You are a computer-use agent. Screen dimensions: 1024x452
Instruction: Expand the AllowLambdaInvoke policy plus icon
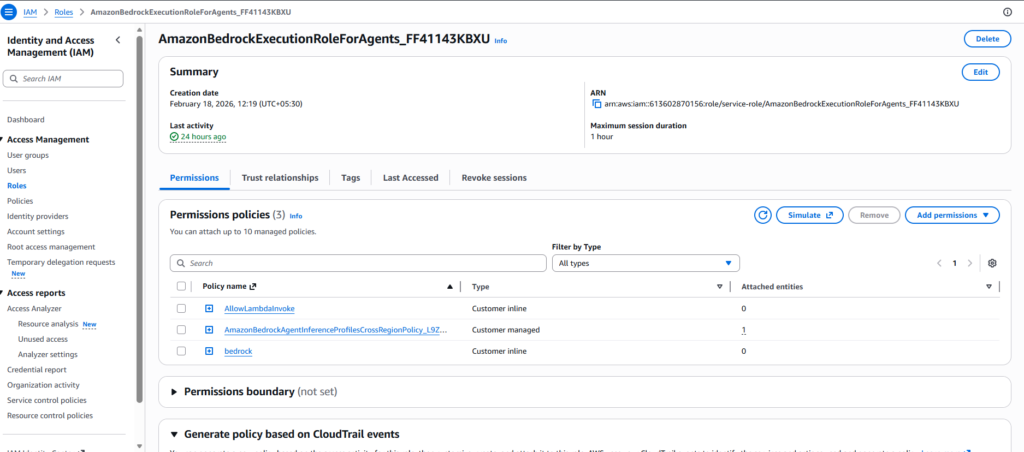coord(210,308)
